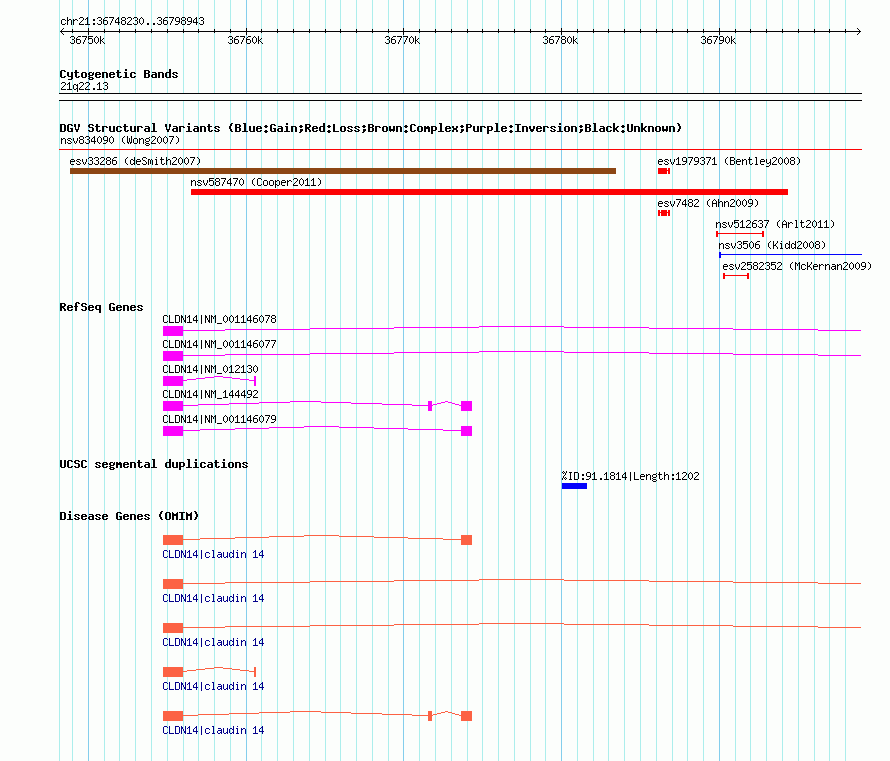Select the thick red nsv587470 loss bar

489,192
